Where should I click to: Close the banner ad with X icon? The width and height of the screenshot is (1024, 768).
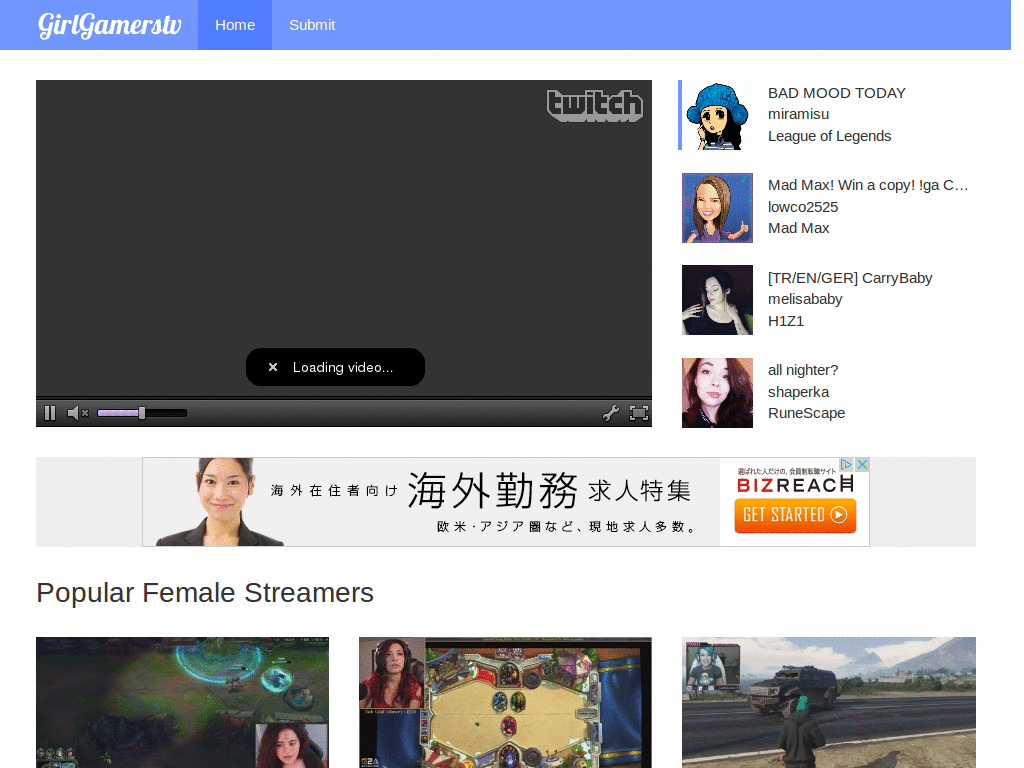tap(862, 464)
